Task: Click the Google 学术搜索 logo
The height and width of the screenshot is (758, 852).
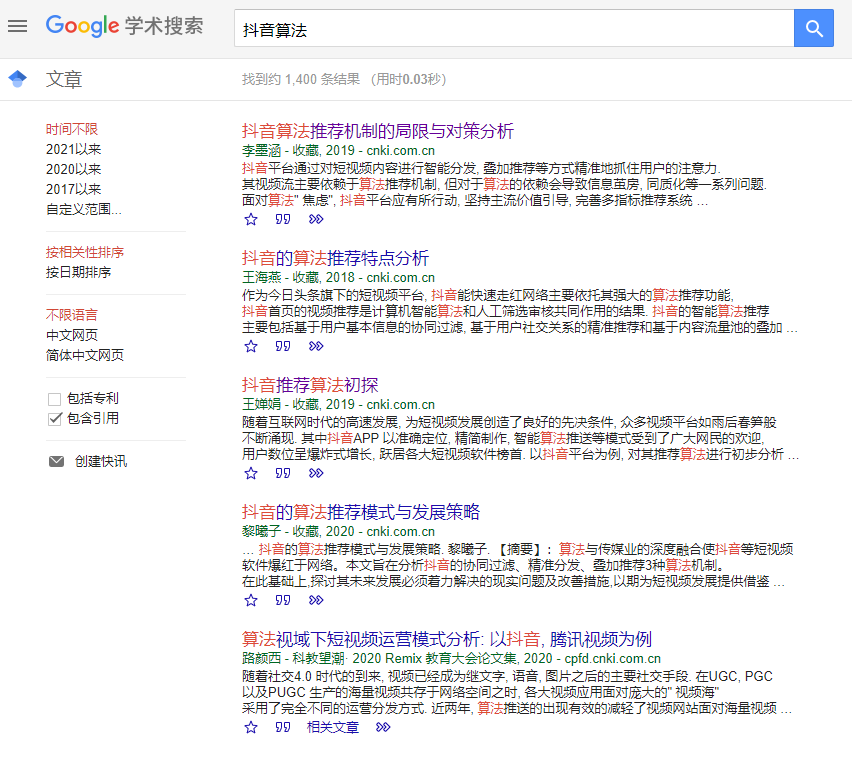Action: coord(124,26)
